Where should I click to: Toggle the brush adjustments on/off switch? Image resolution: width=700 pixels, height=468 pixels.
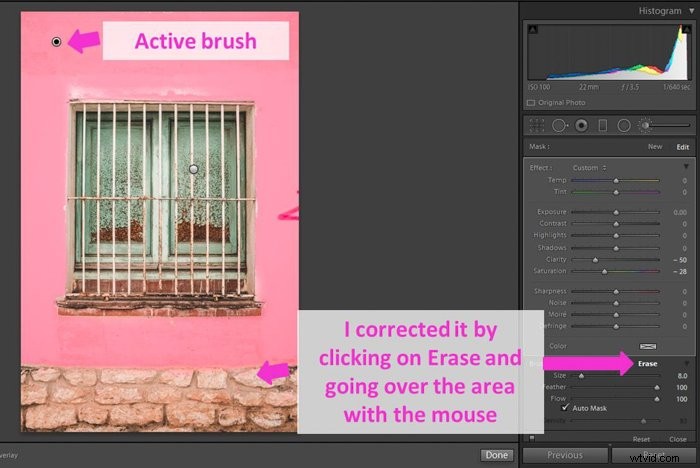(532, 439)
